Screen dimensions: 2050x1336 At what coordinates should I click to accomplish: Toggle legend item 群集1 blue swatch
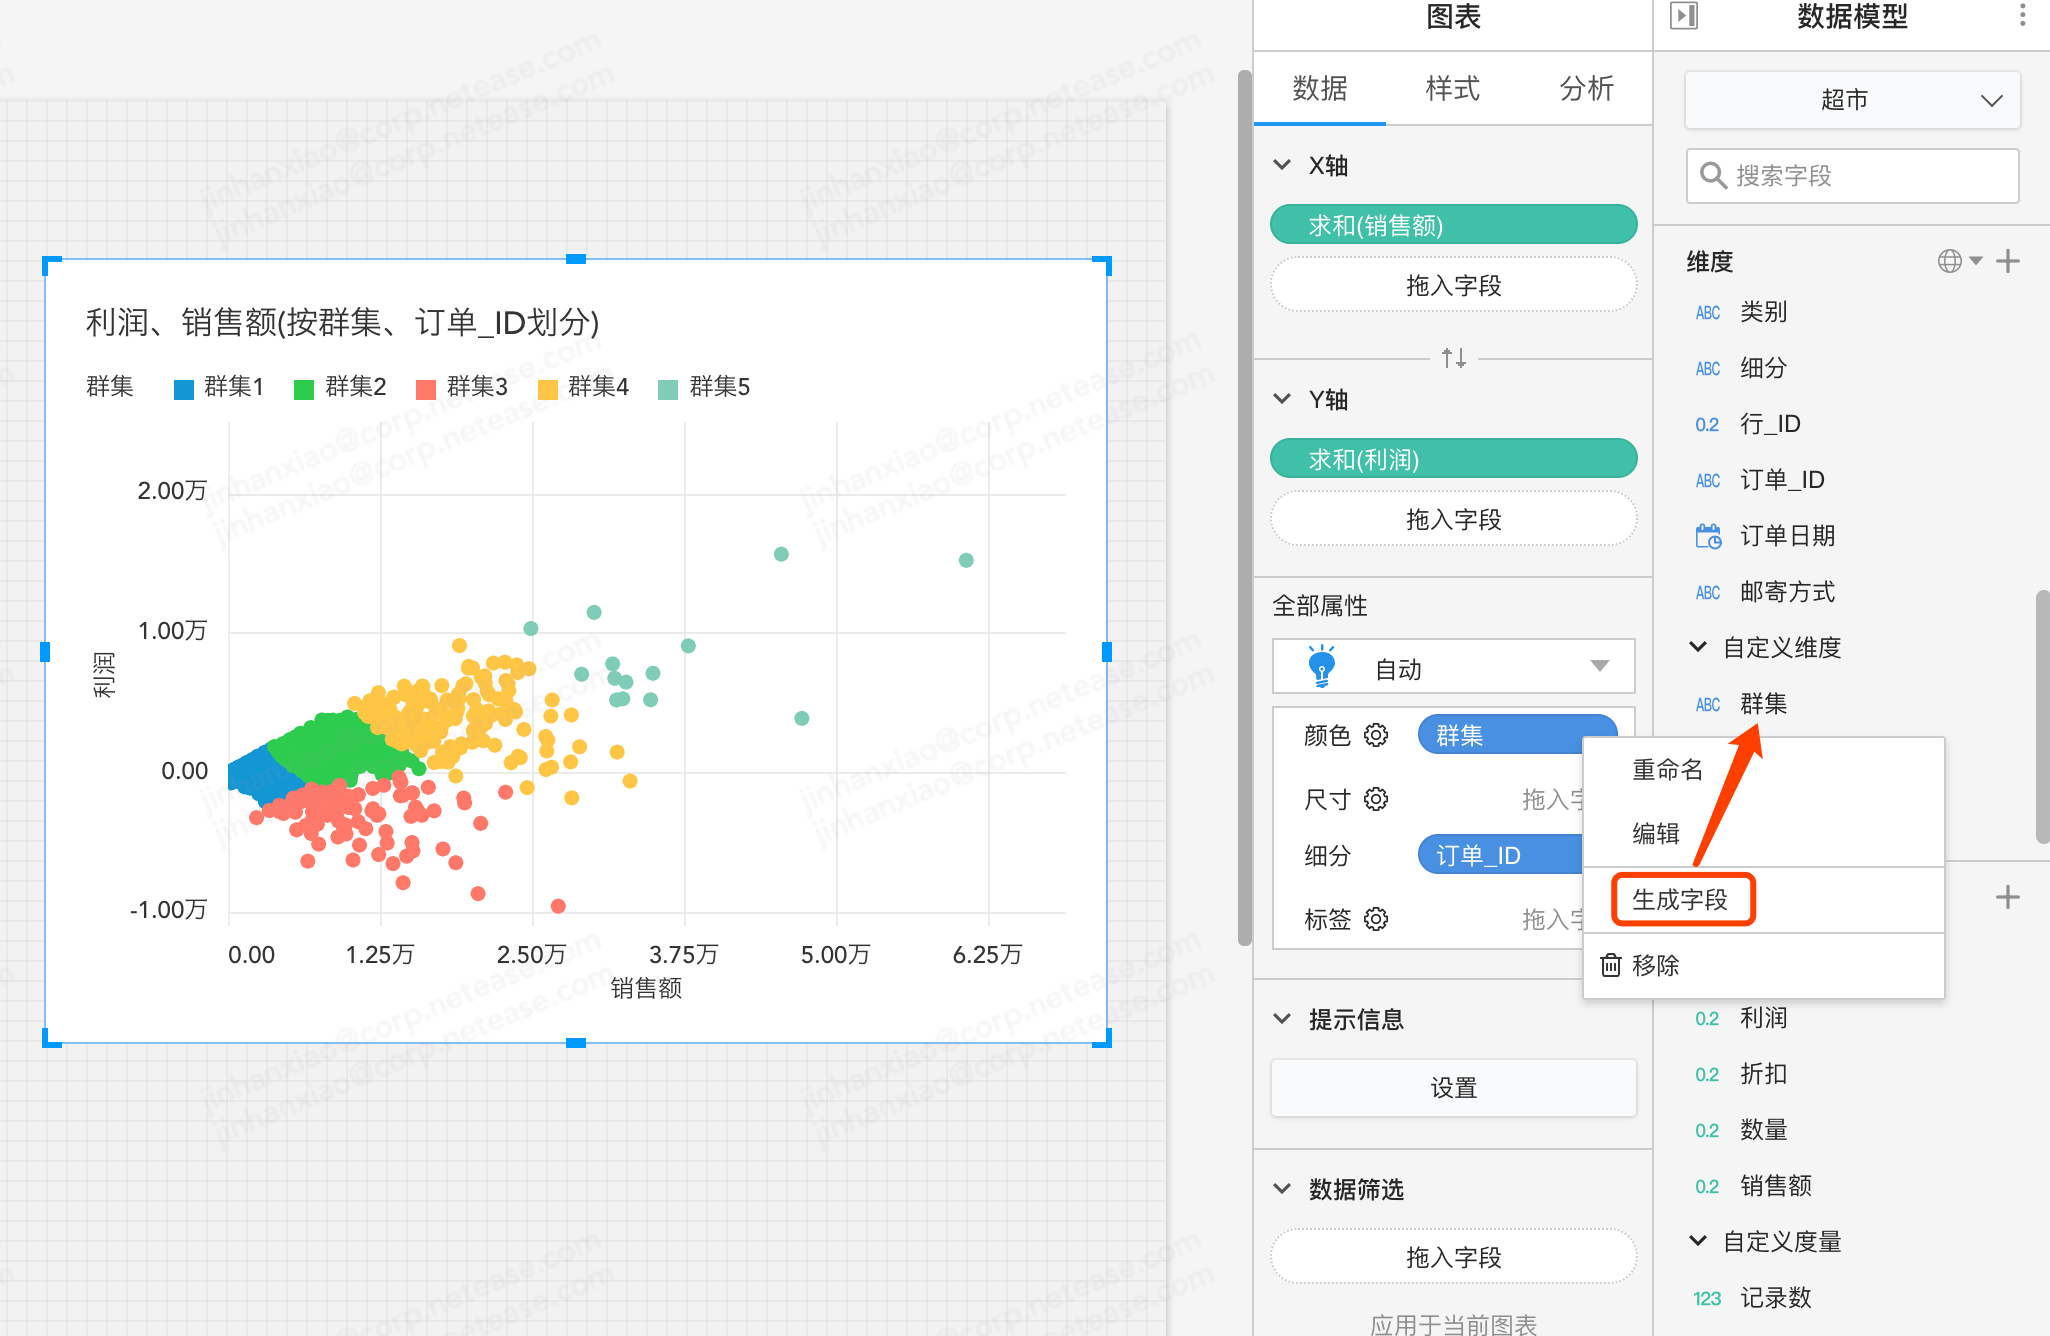tap(184, 389)
